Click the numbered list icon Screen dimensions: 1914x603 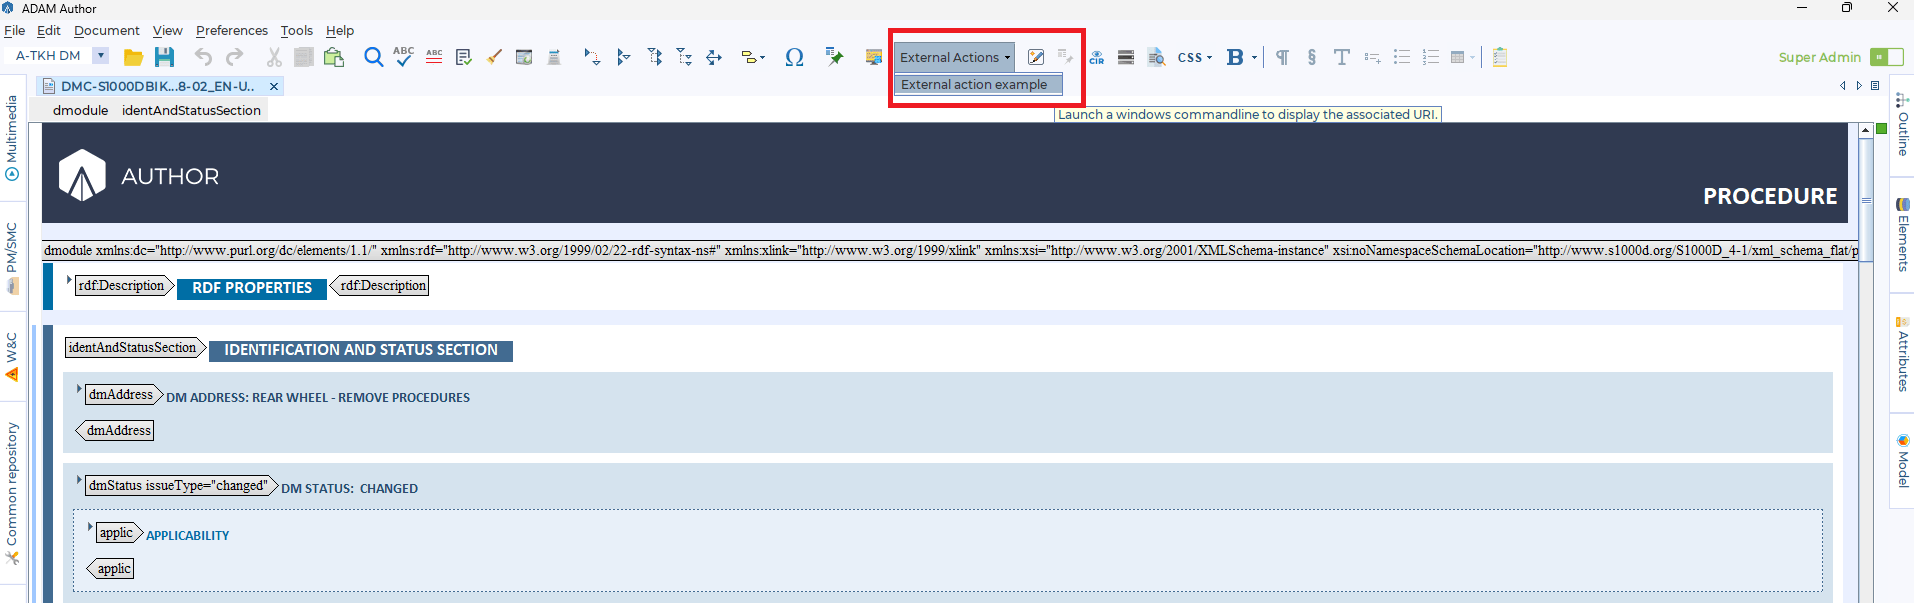coord(1431,57)
